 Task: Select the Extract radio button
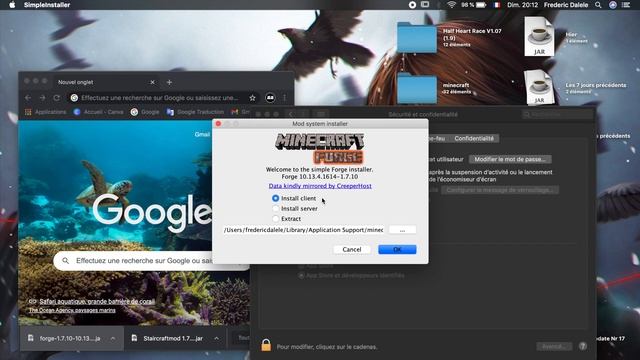(x=276, y=219)
